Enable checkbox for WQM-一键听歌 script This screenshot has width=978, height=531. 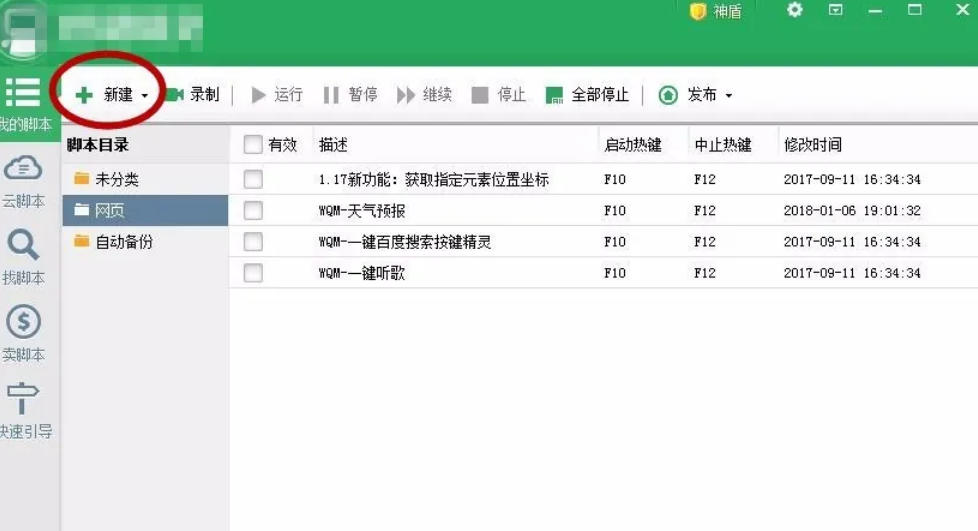click(x=253, y=273)
